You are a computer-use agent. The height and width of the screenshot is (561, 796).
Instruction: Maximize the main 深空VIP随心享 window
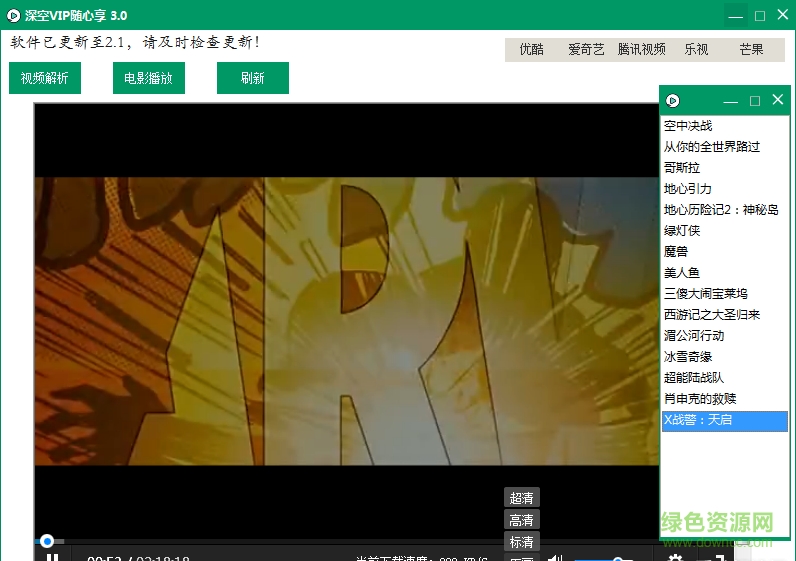coord(760,16)
